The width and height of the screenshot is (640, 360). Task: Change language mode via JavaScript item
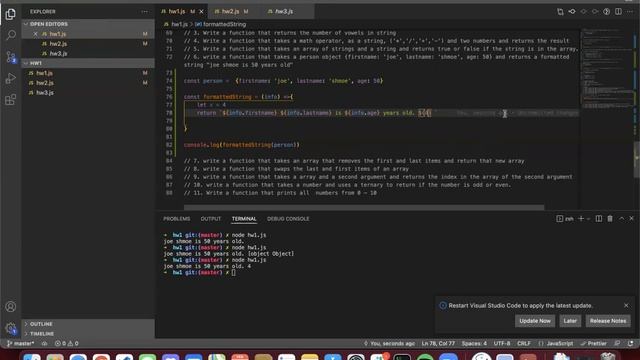click(556, 344)
